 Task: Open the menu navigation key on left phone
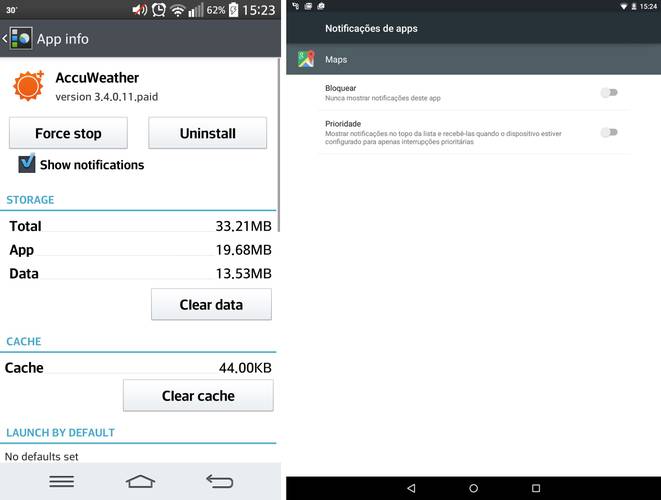[62, 481]
